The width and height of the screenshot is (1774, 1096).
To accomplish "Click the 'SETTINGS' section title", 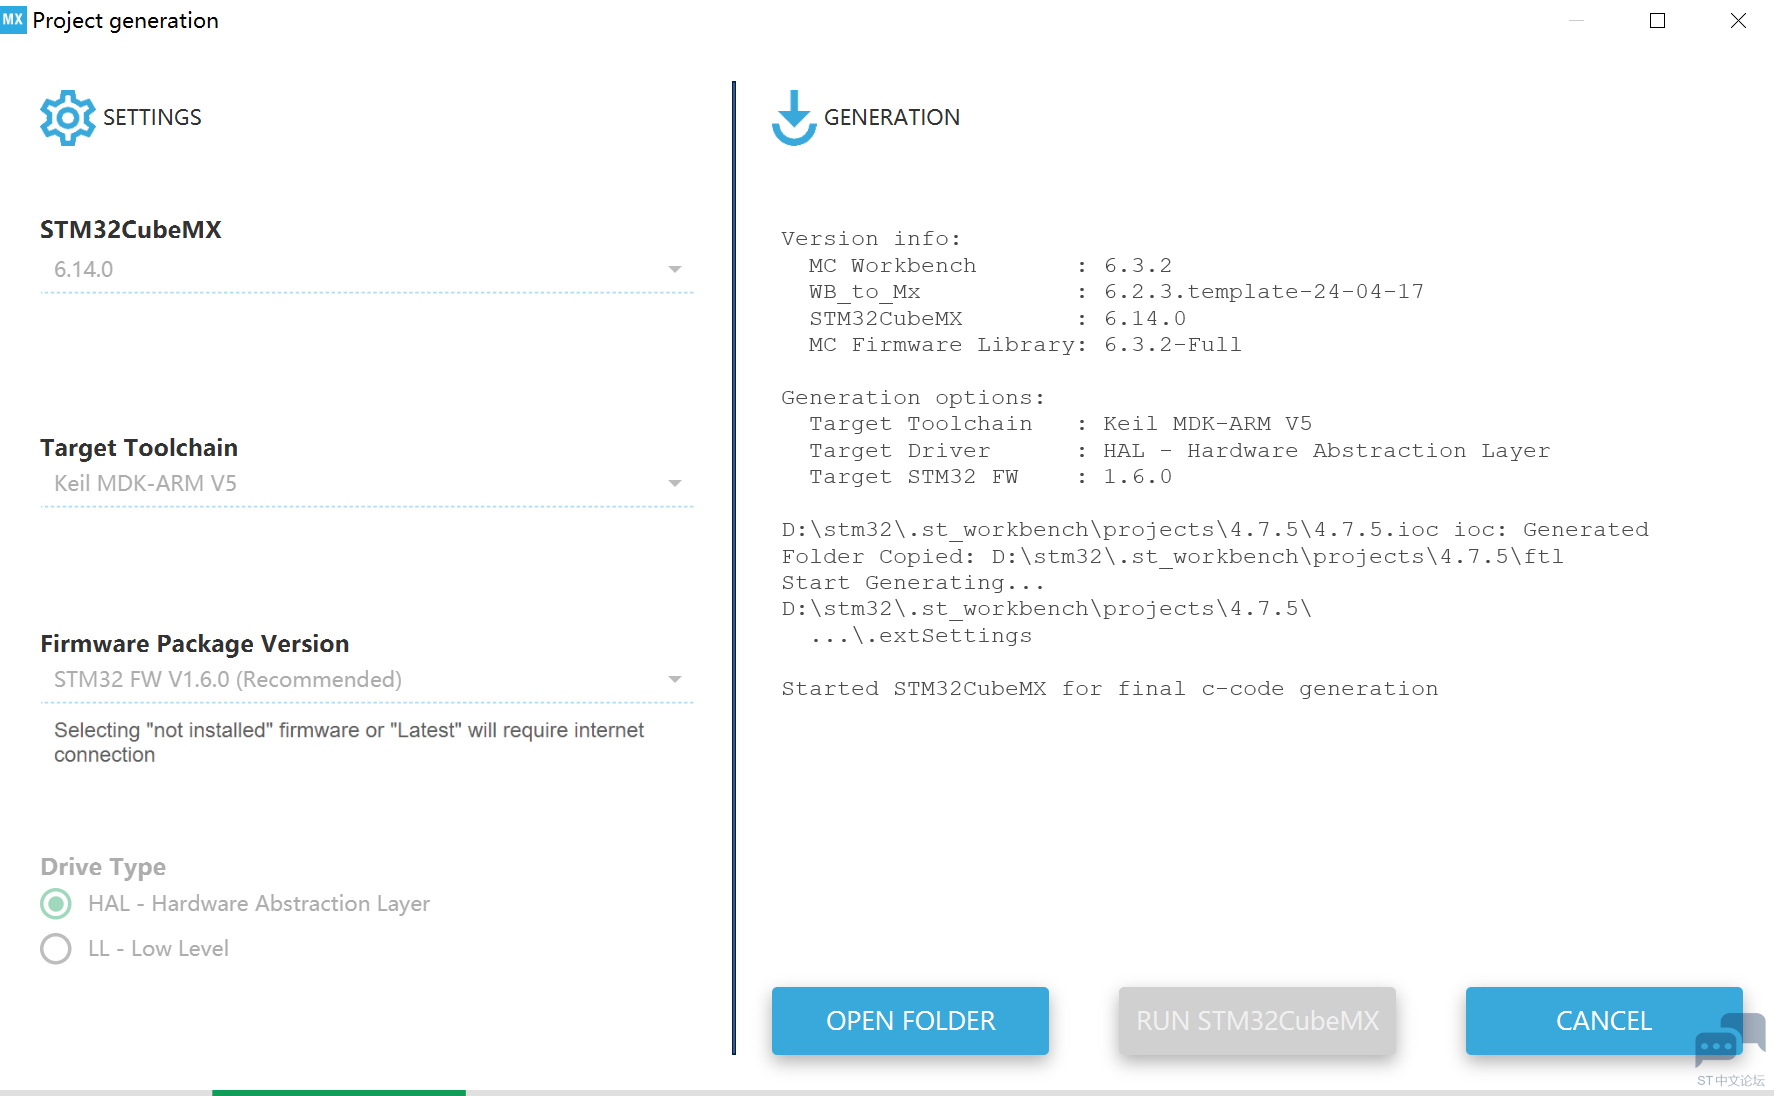I will pos(152,118).
